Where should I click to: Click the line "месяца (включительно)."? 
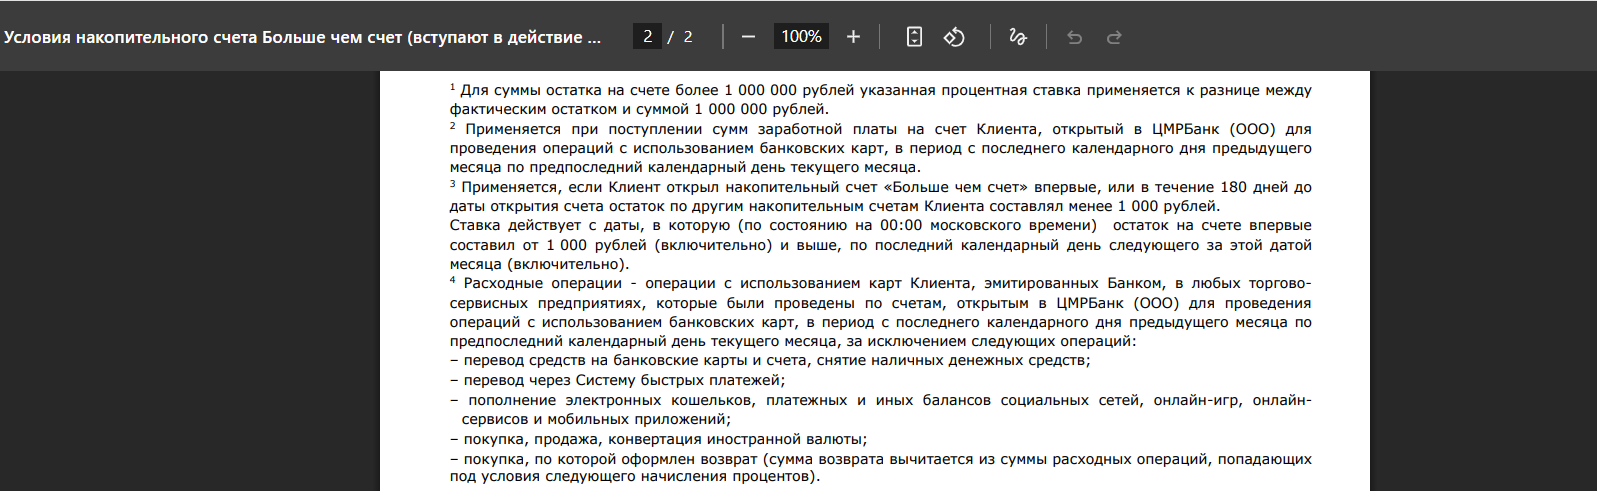tap(539, 264)
